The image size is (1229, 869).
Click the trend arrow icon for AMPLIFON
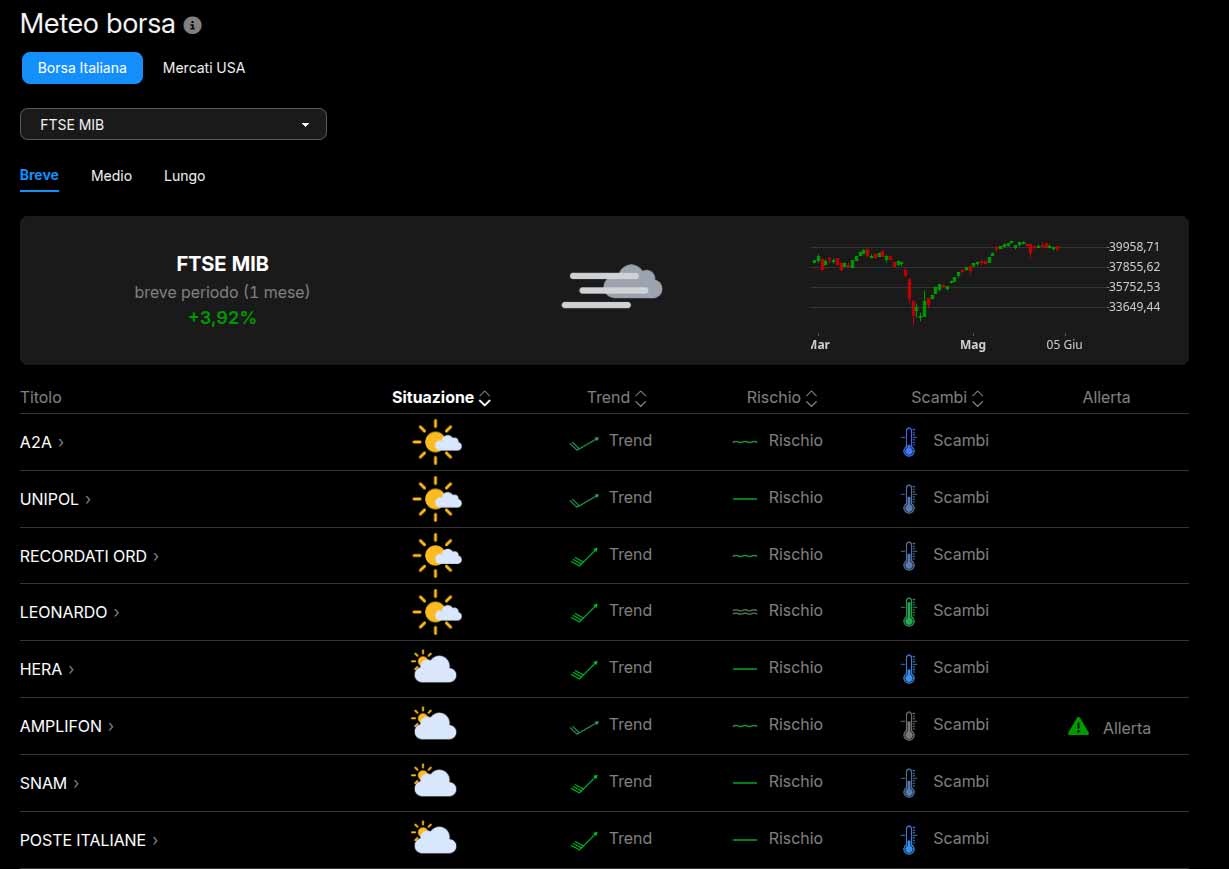coord(584,726)
